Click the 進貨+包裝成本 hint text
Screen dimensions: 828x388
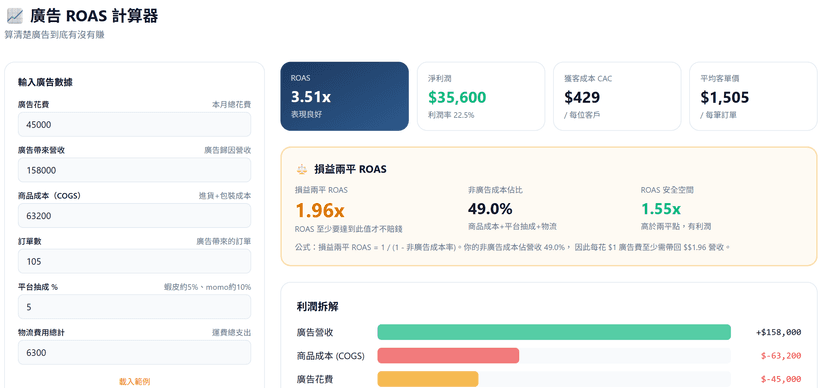point(224,196)
